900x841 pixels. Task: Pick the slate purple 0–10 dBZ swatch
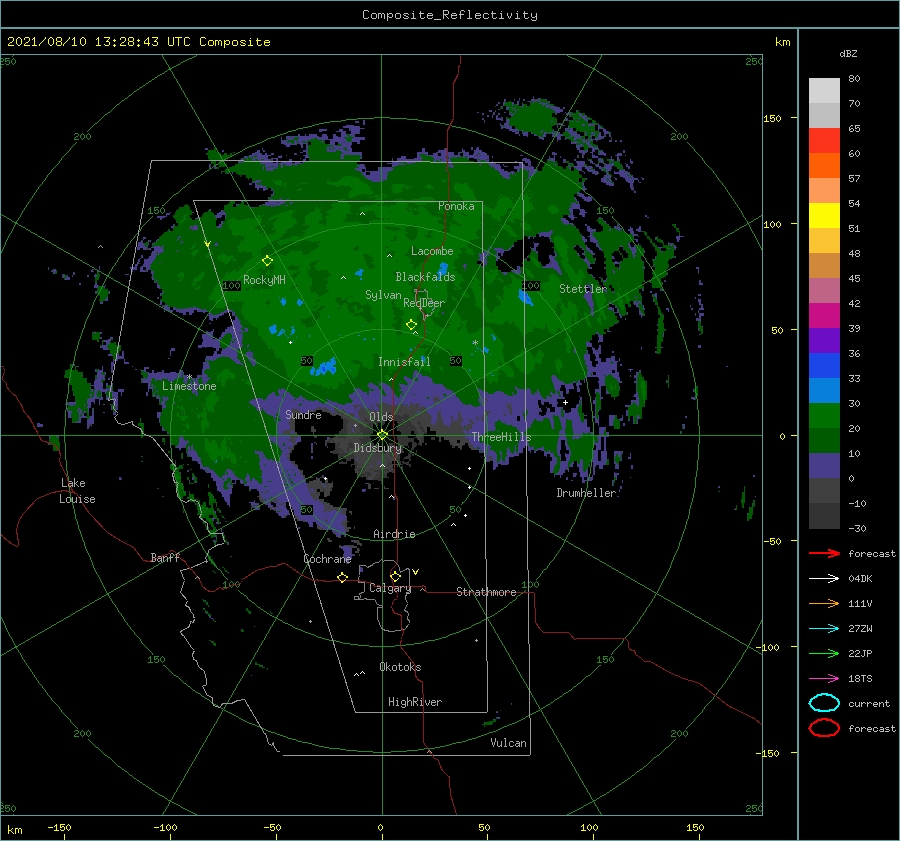pos(824,466)
